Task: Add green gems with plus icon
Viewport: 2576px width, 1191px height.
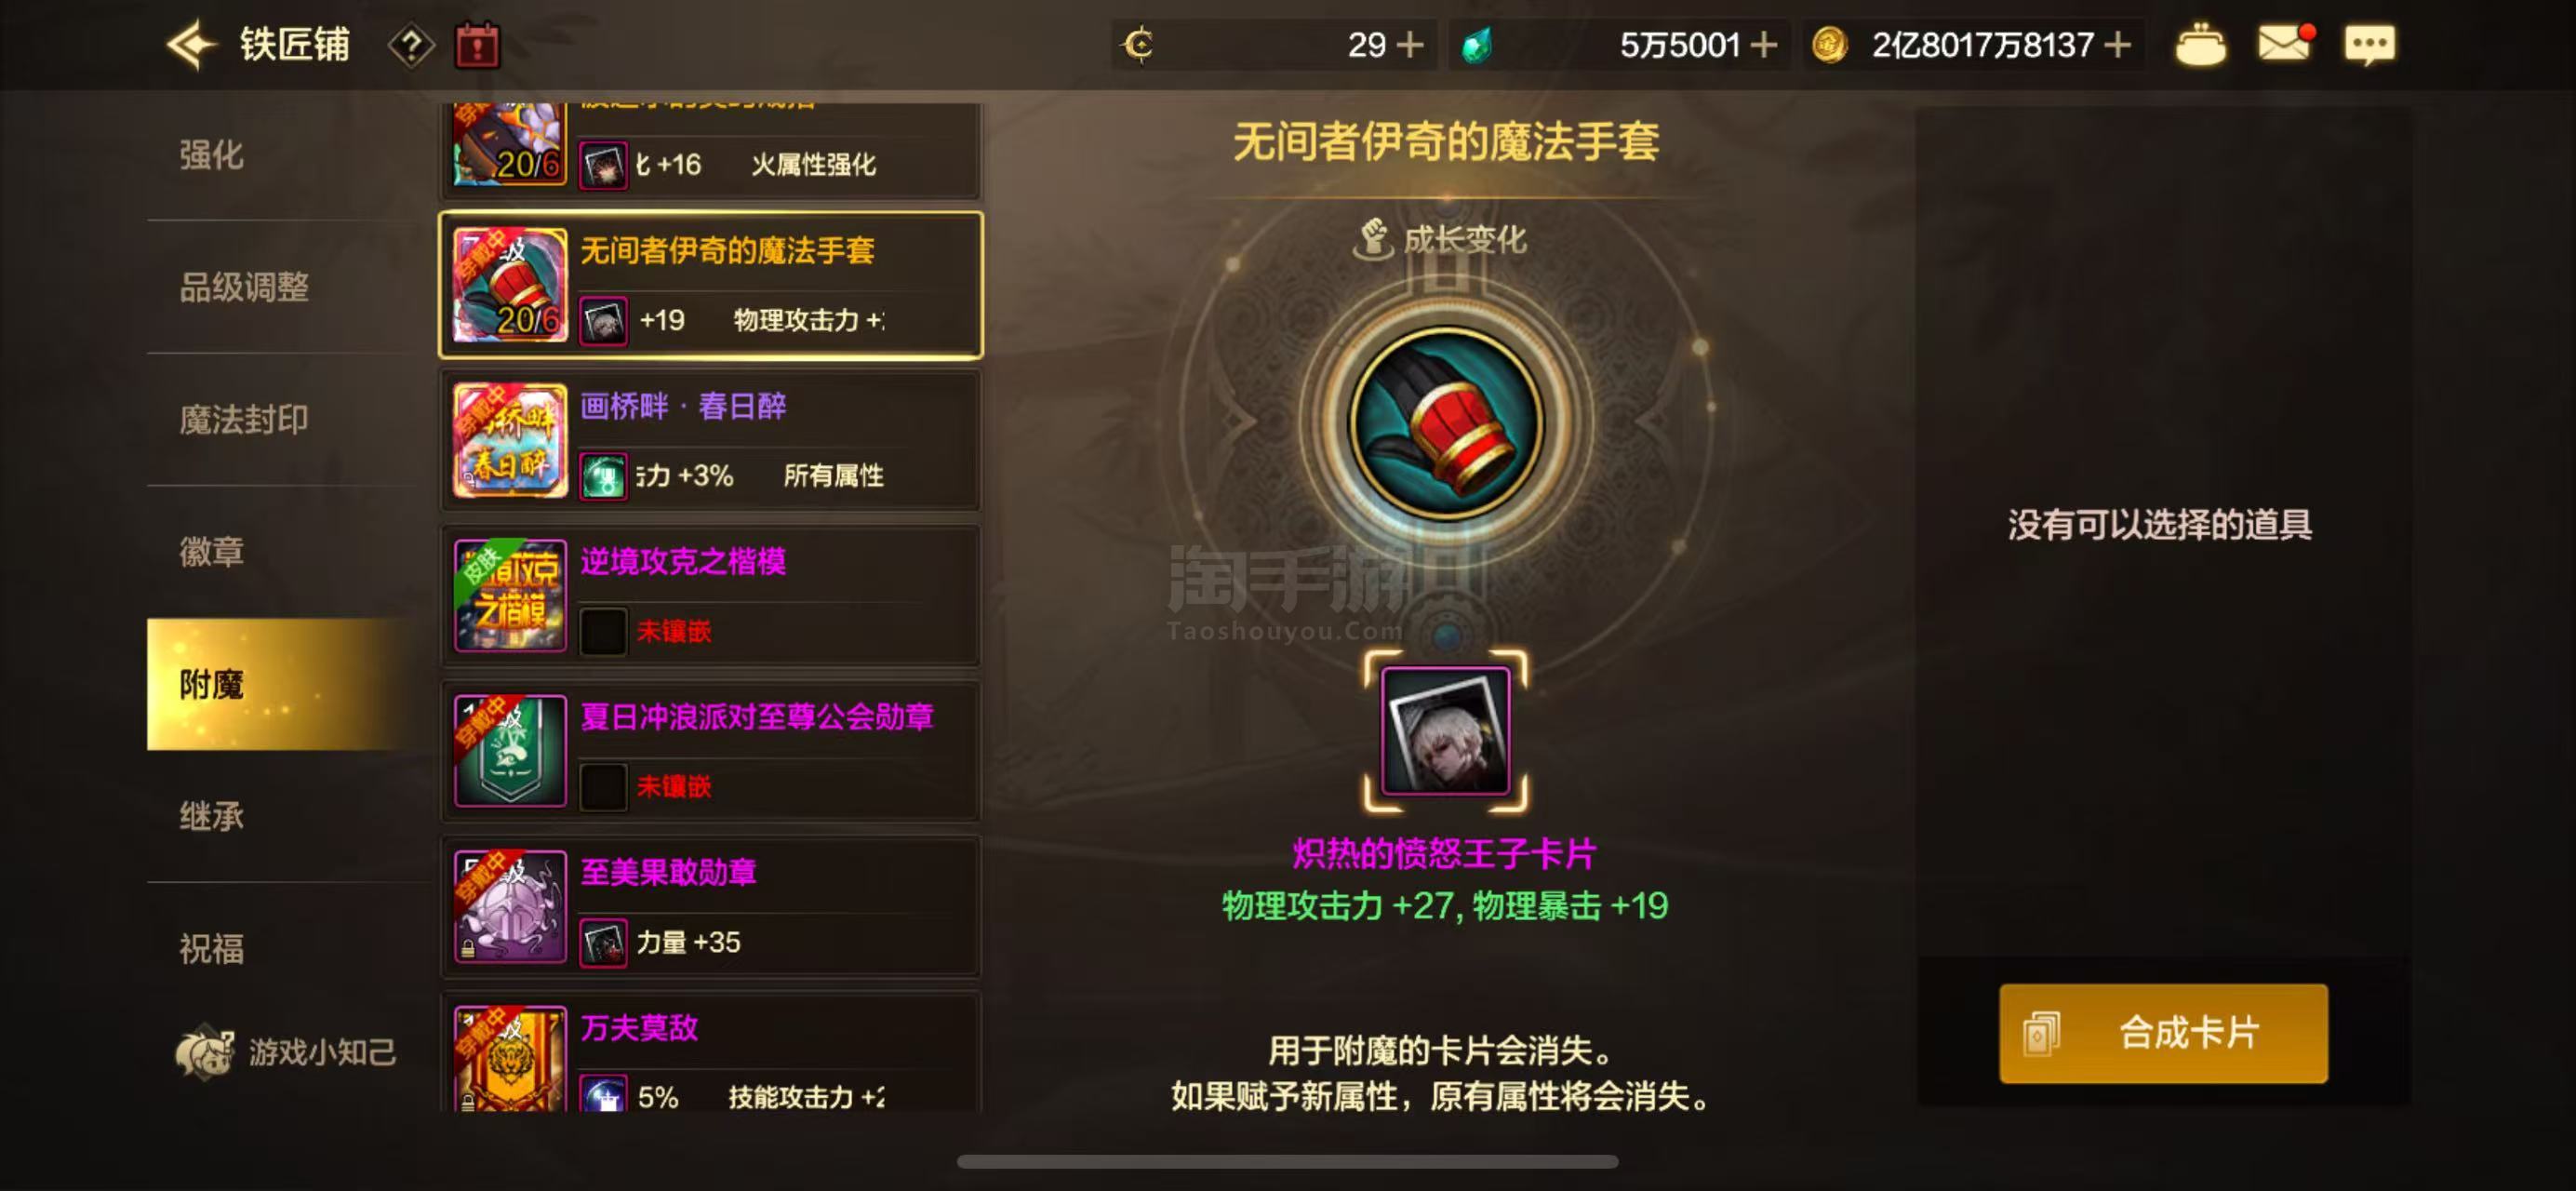Action: pos(1764,45)
